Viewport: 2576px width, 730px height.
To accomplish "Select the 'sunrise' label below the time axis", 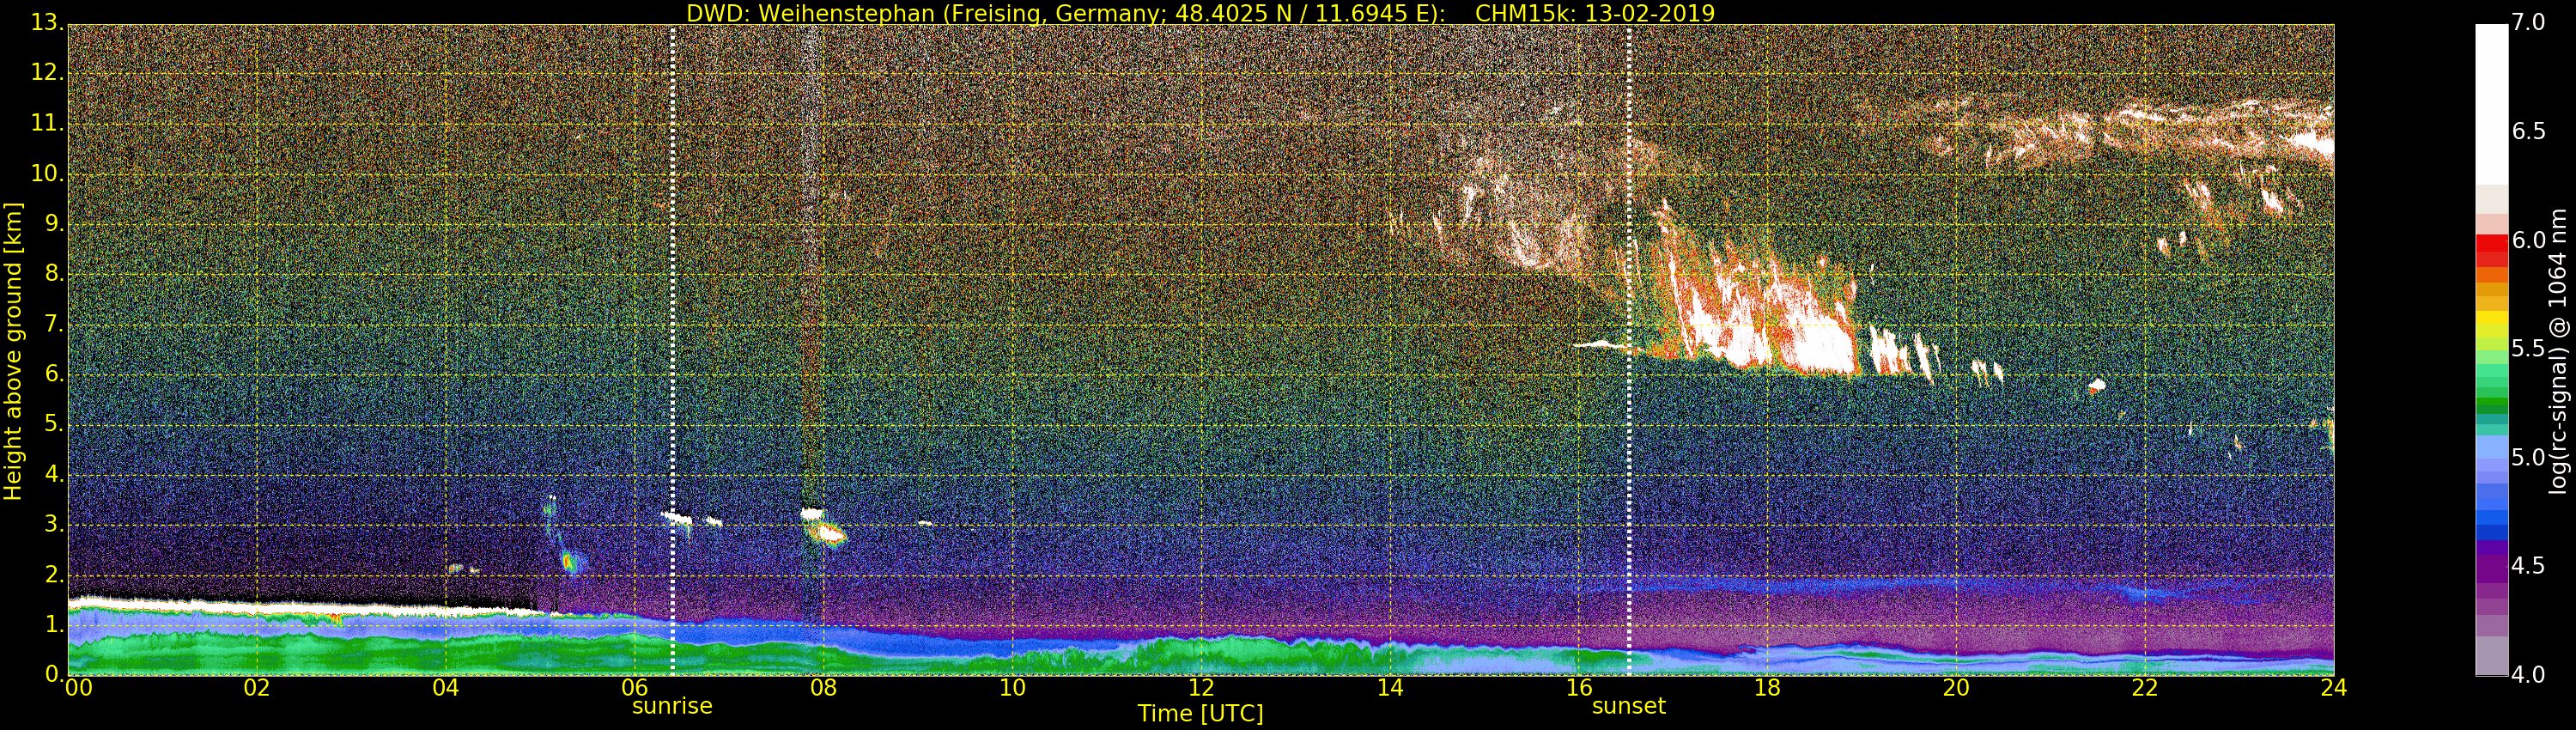I will (672, 706).
